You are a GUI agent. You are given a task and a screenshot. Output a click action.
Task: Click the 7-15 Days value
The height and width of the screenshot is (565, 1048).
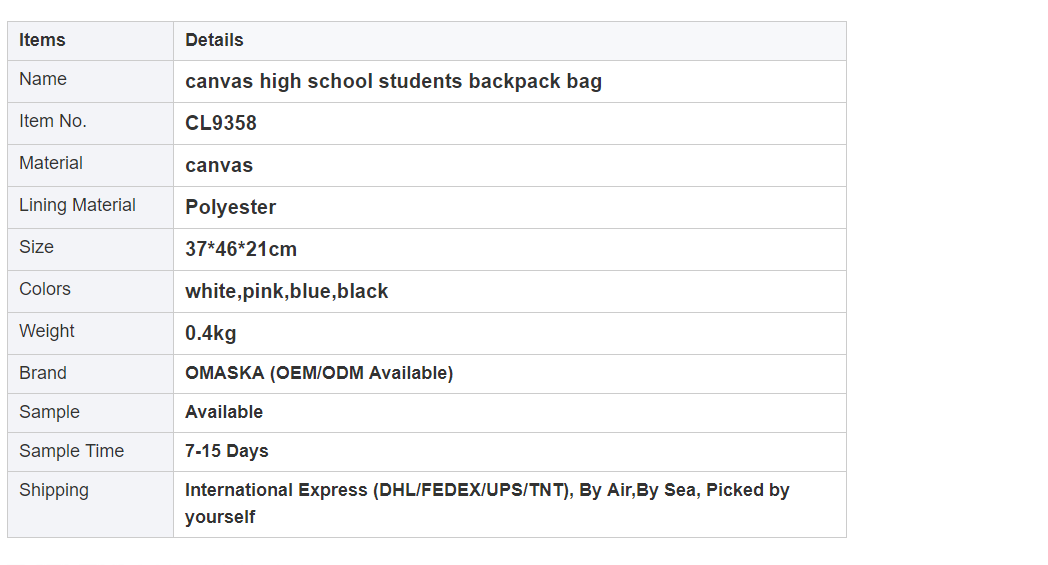click(227, 451)
